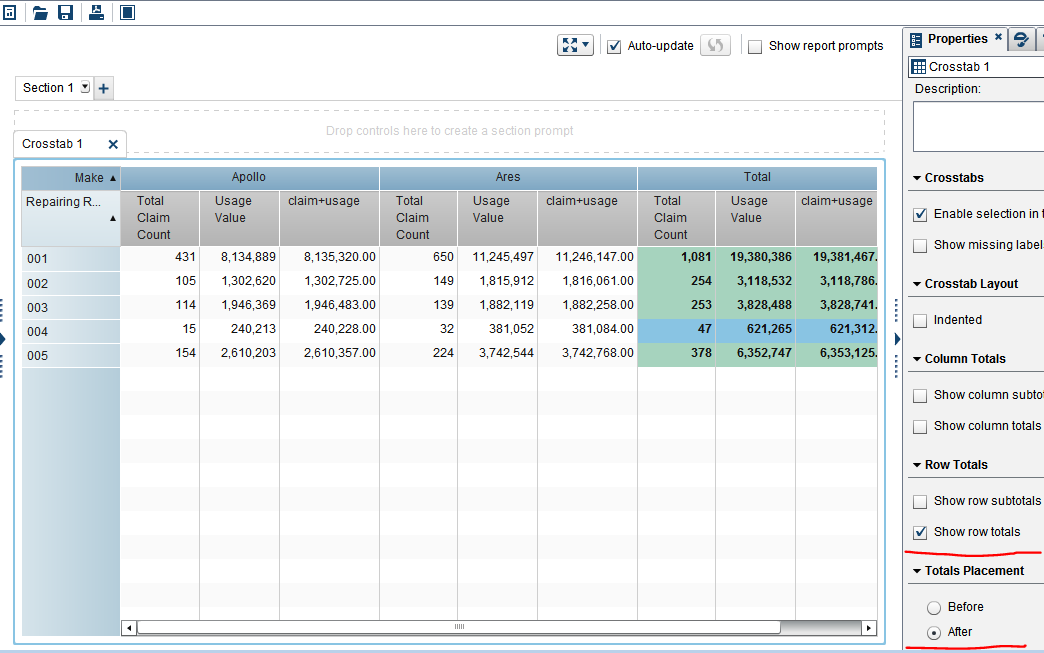Open the Crosstab 1 object selector dropdown
Viewport: 1044px width, 653px height.
click(975, 67)
